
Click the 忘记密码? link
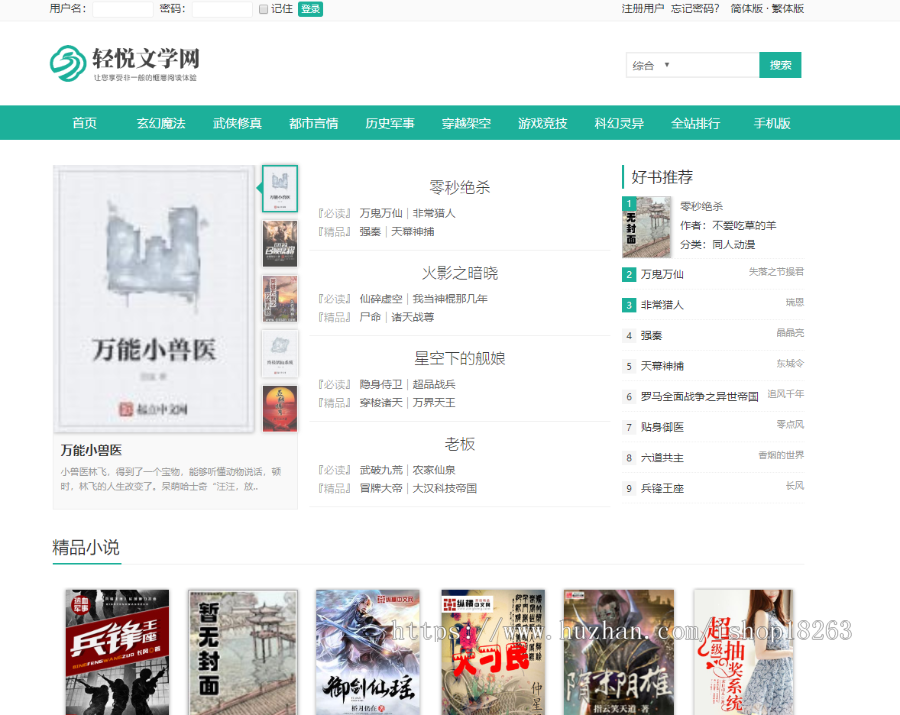(x=695, y=9)
